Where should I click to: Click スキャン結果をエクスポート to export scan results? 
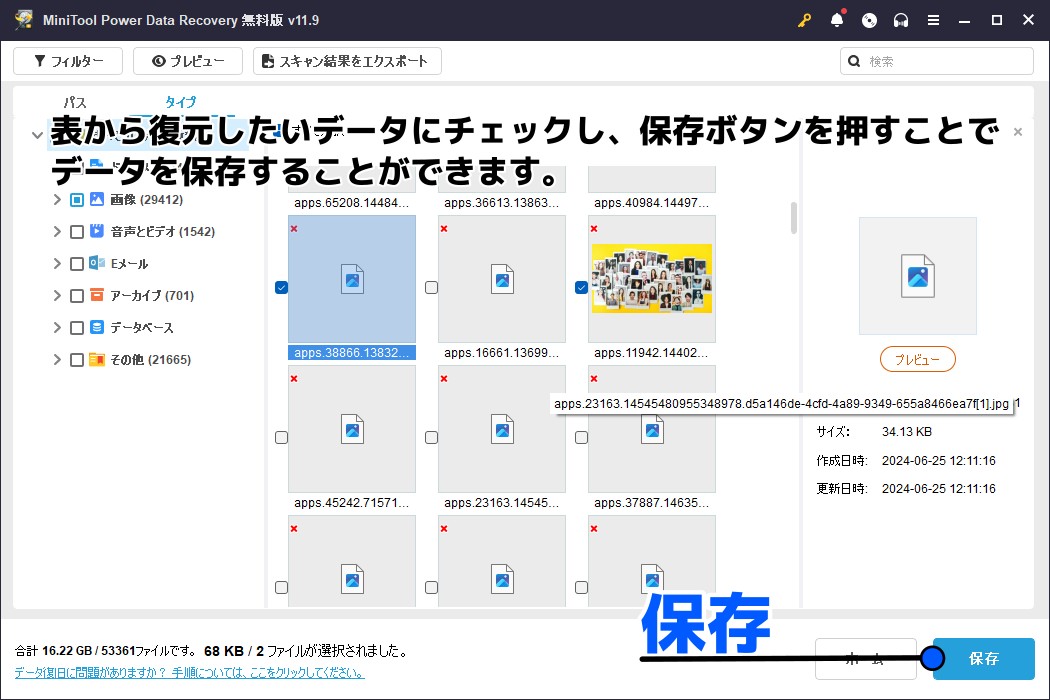(x=348, y=61)
